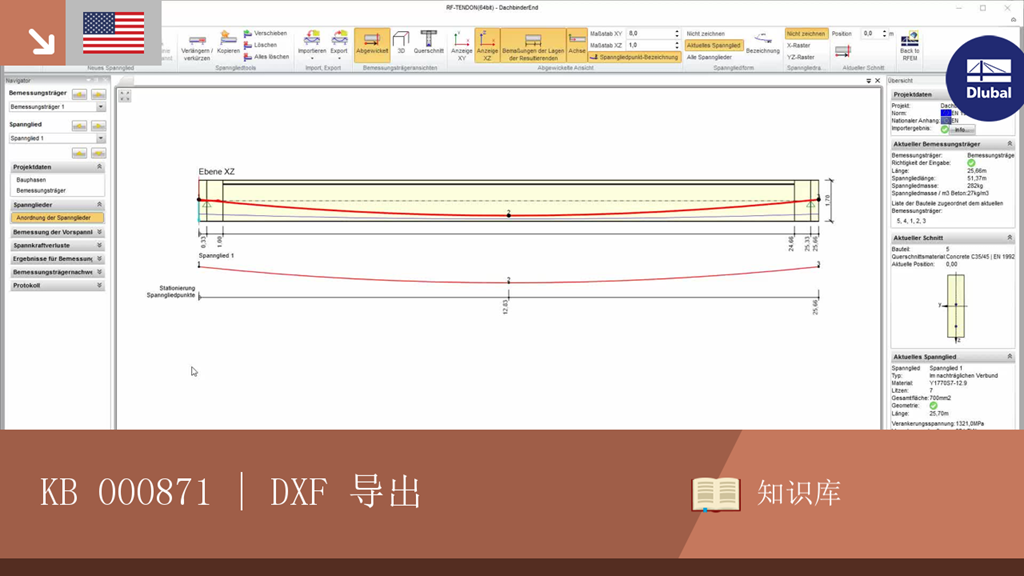This screenshot has width=1024, height=576.
Task: Toggle Anzeige XZ view
Action: pos(487,46)
